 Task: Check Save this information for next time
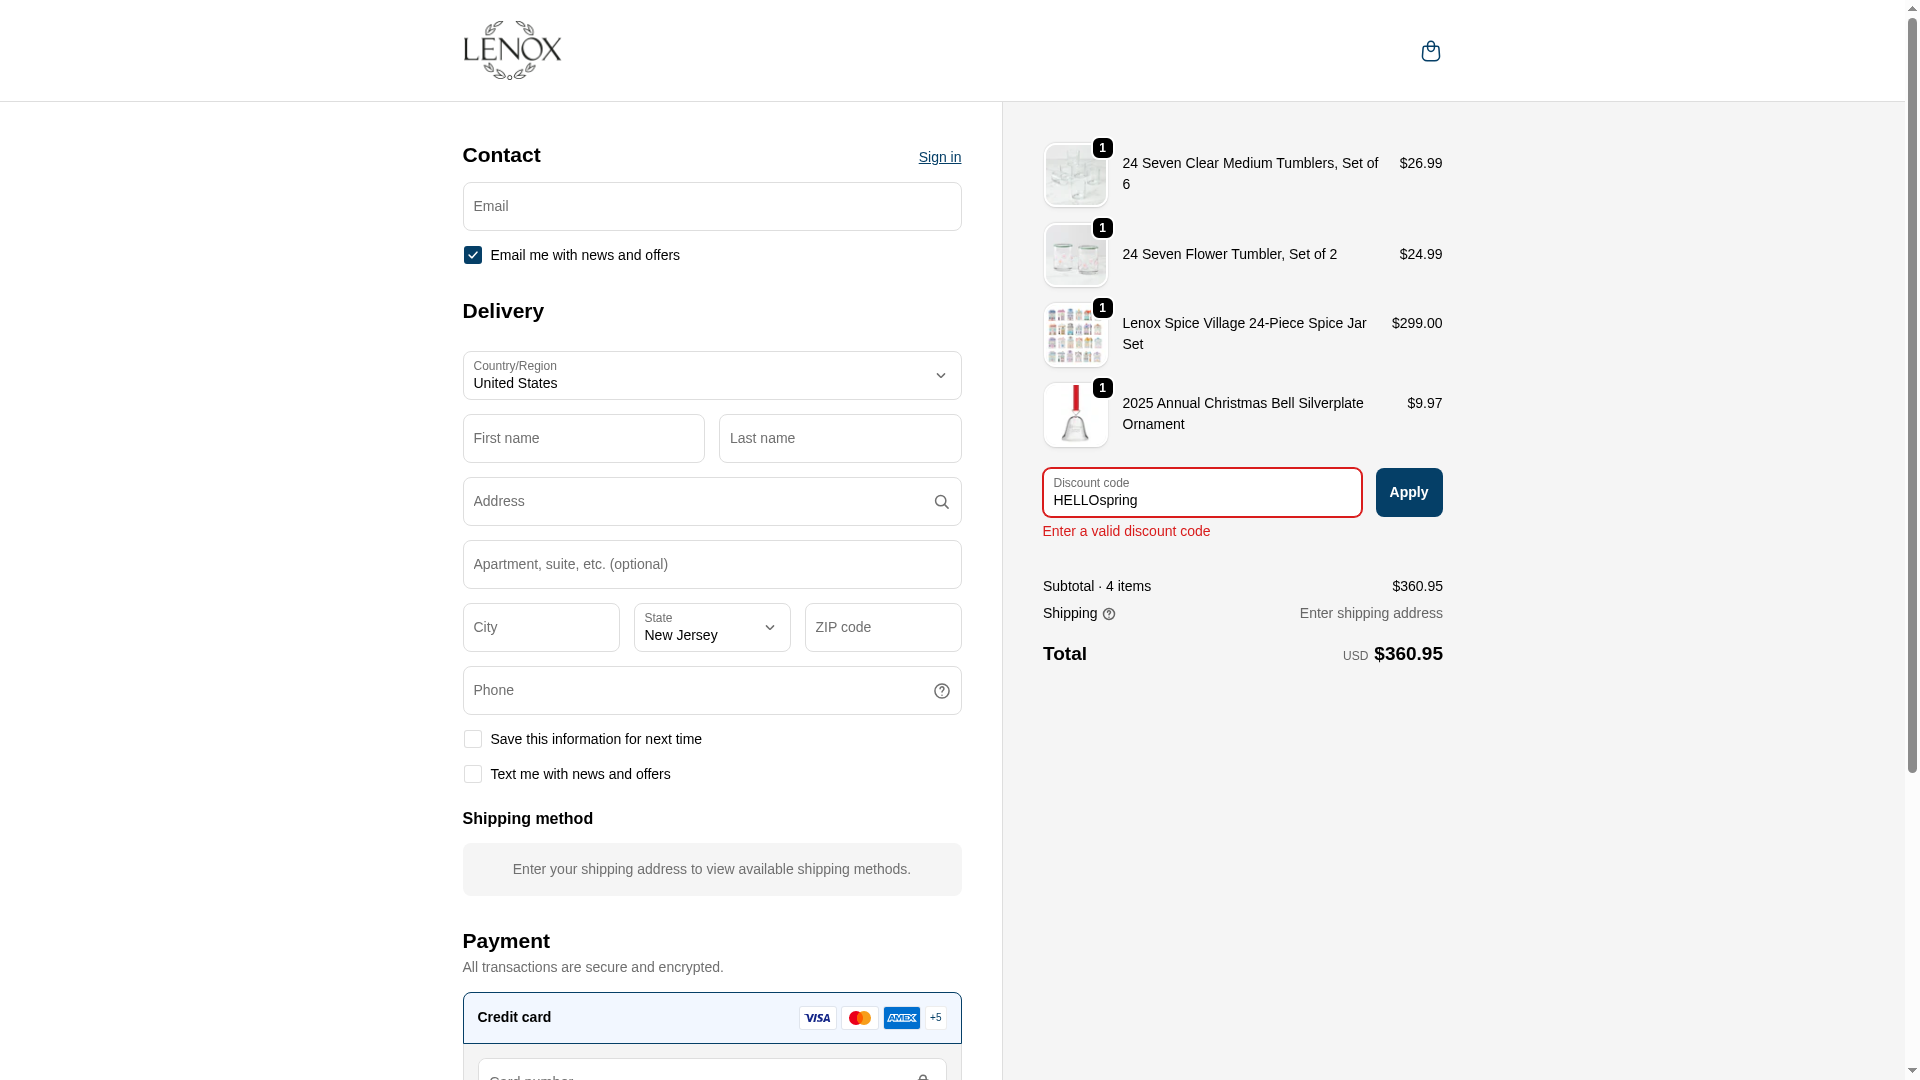(473, 739)
